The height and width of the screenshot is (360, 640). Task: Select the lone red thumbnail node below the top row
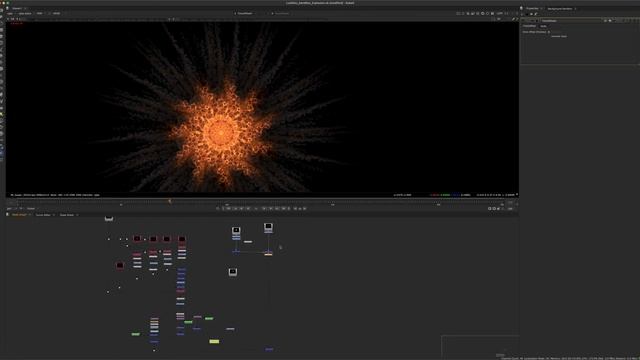click(120, 265)
